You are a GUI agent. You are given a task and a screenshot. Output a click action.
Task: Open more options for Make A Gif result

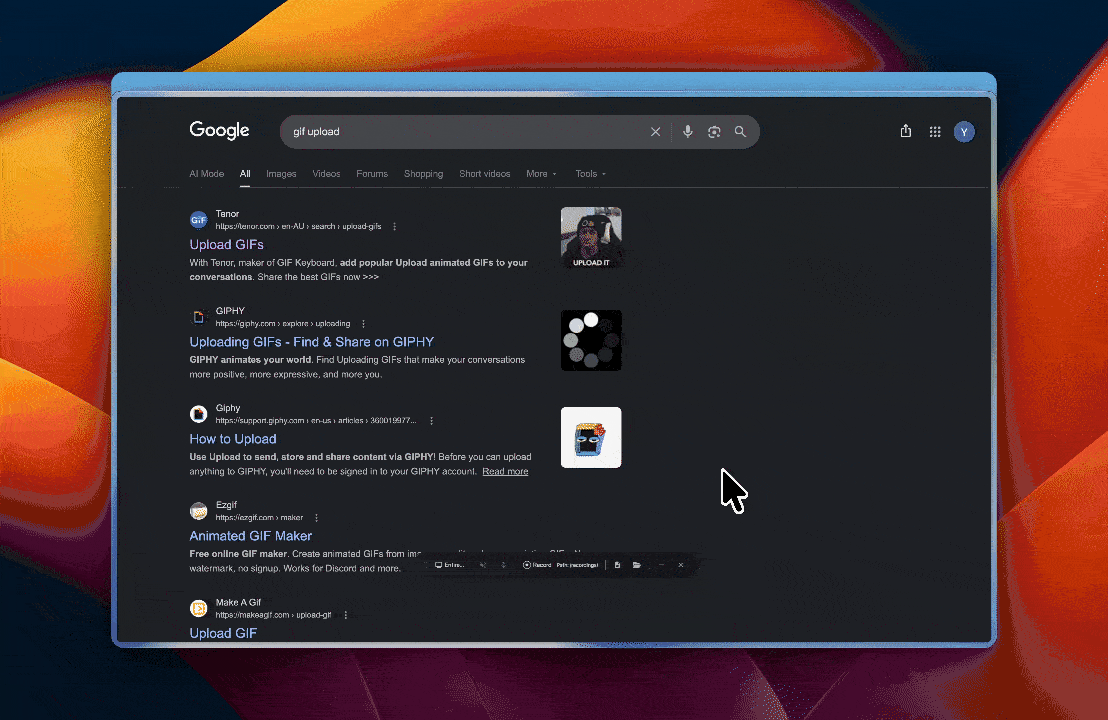(346, 615)
